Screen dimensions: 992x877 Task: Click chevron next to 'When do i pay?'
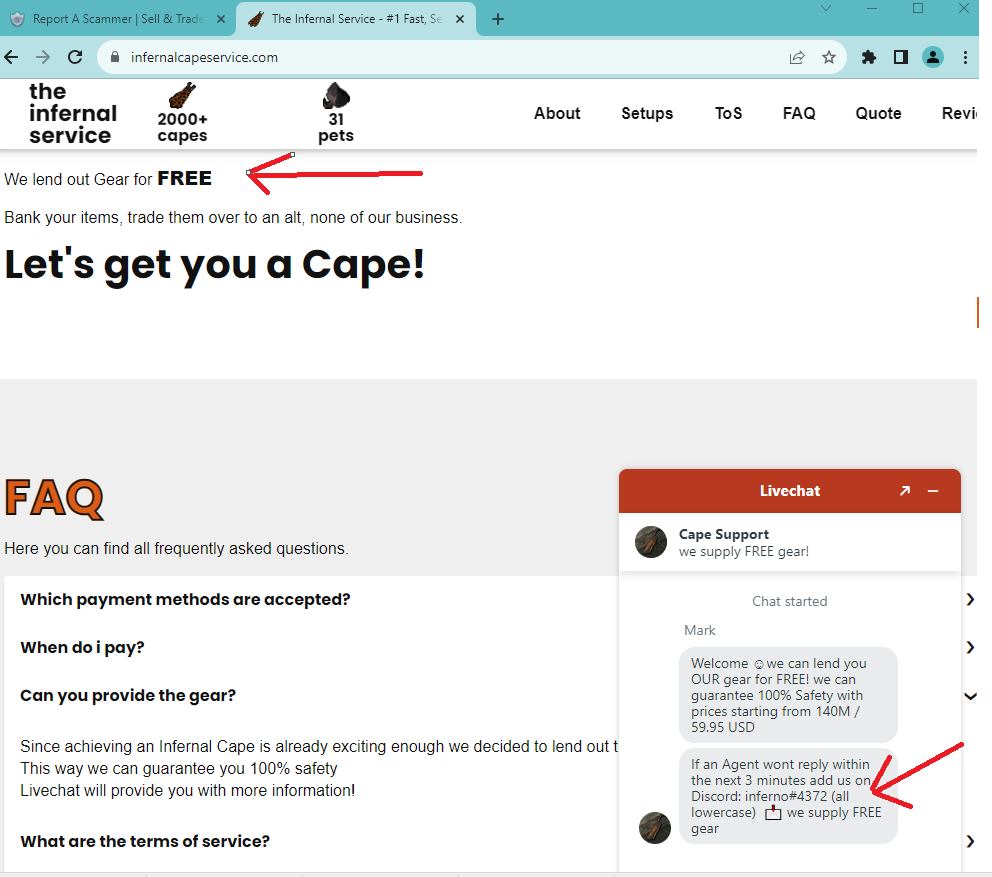[970, 647]
